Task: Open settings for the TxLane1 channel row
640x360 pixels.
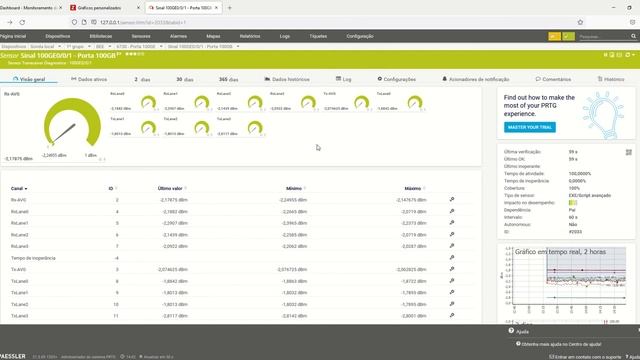Action: click(x=452, y=292)
